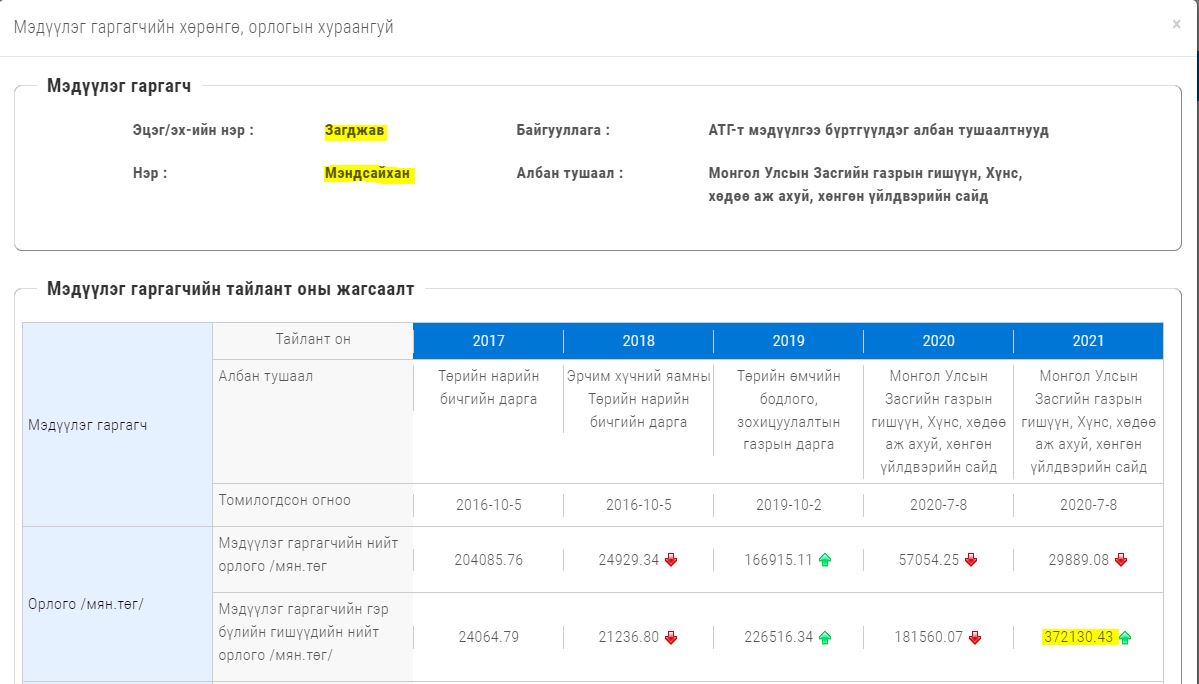Click red down arrow next to 57054.25
Viewport: 1199px width, 684px height.
tap(971, 560)
